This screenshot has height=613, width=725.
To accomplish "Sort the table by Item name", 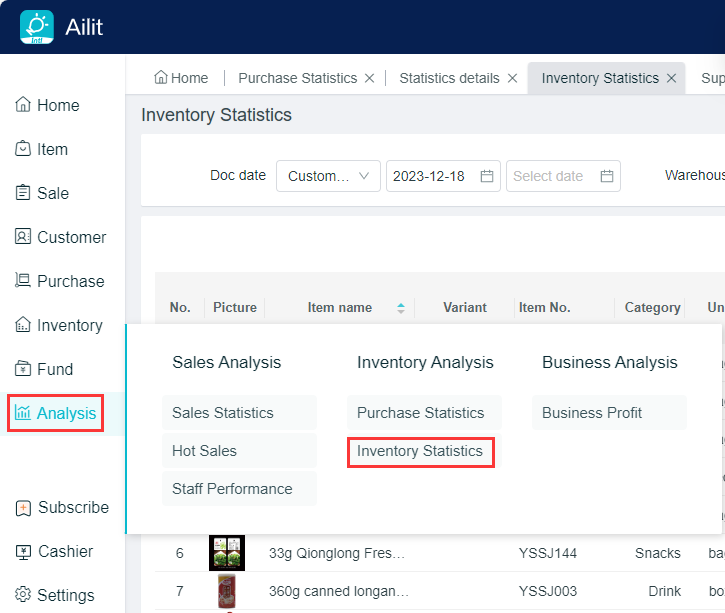I will click(401, 308).
